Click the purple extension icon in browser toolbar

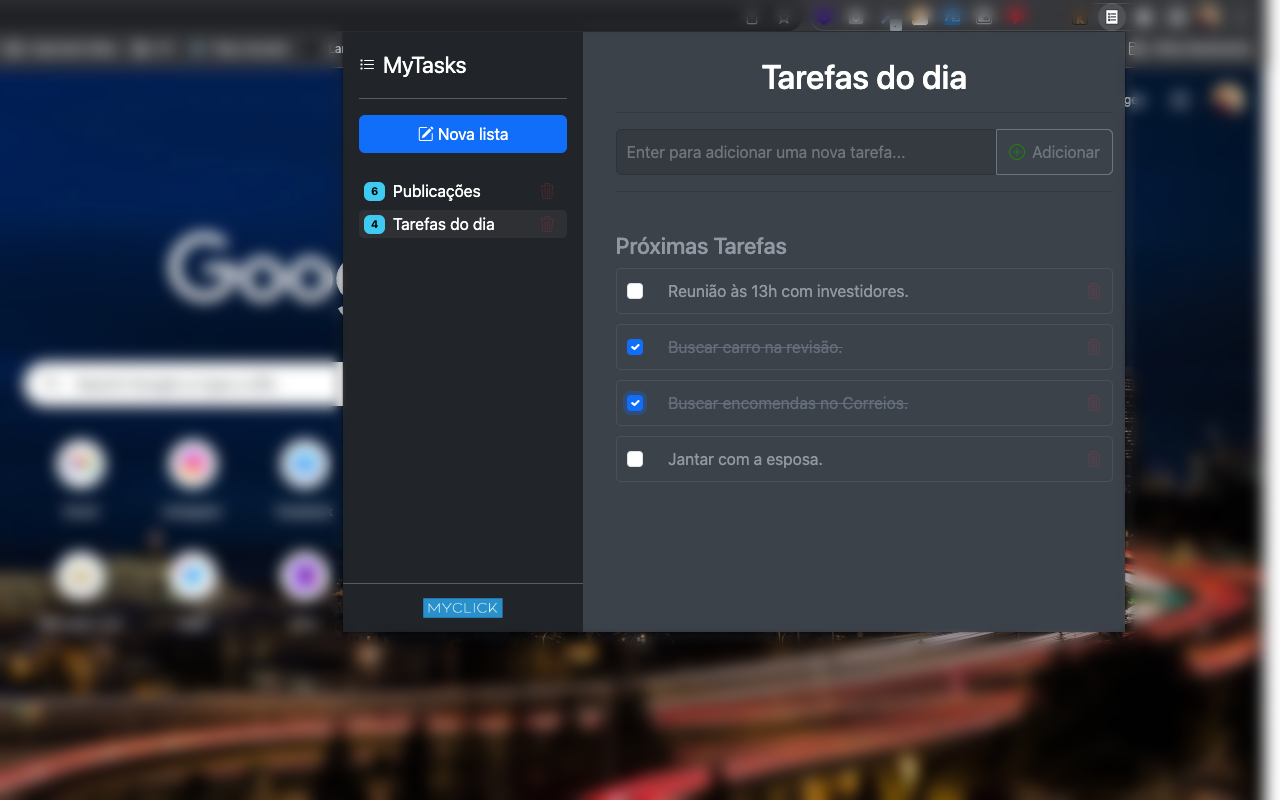point(824,17)
